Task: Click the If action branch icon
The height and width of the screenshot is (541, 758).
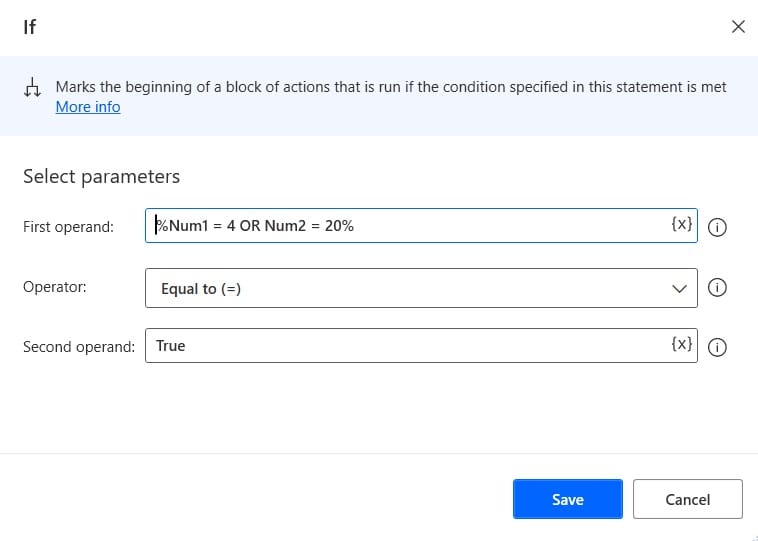Action: (32, 88)
